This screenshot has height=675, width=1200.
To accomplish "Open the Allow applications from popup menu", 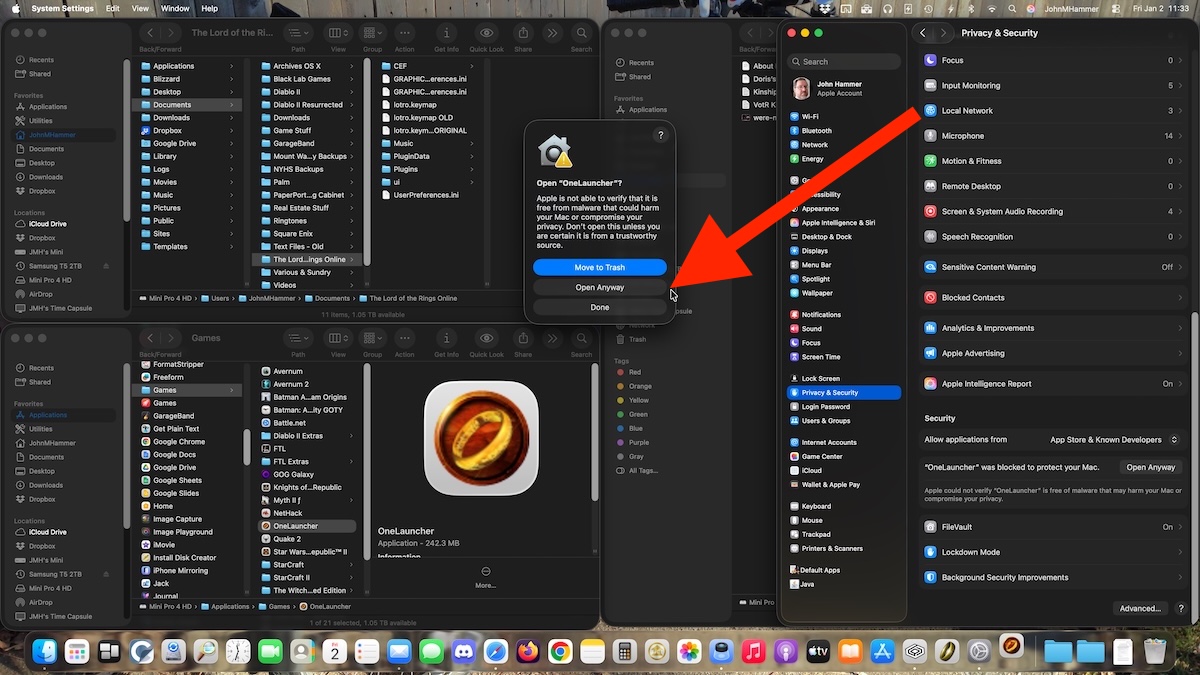I will click(1115, 439).
